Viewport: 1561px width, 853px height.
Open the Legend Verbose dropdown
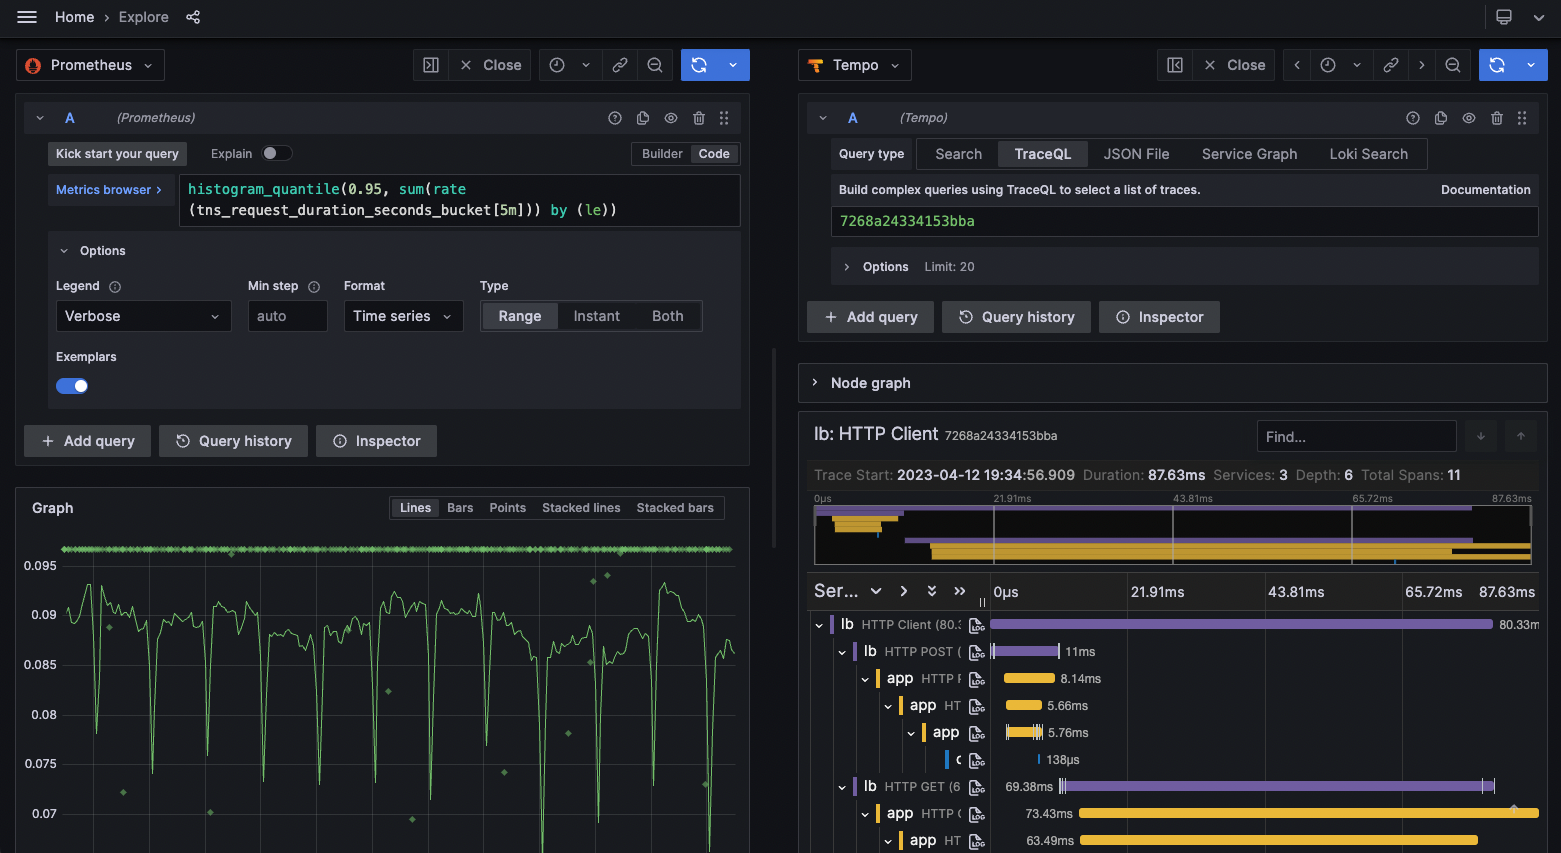(143, 316)
